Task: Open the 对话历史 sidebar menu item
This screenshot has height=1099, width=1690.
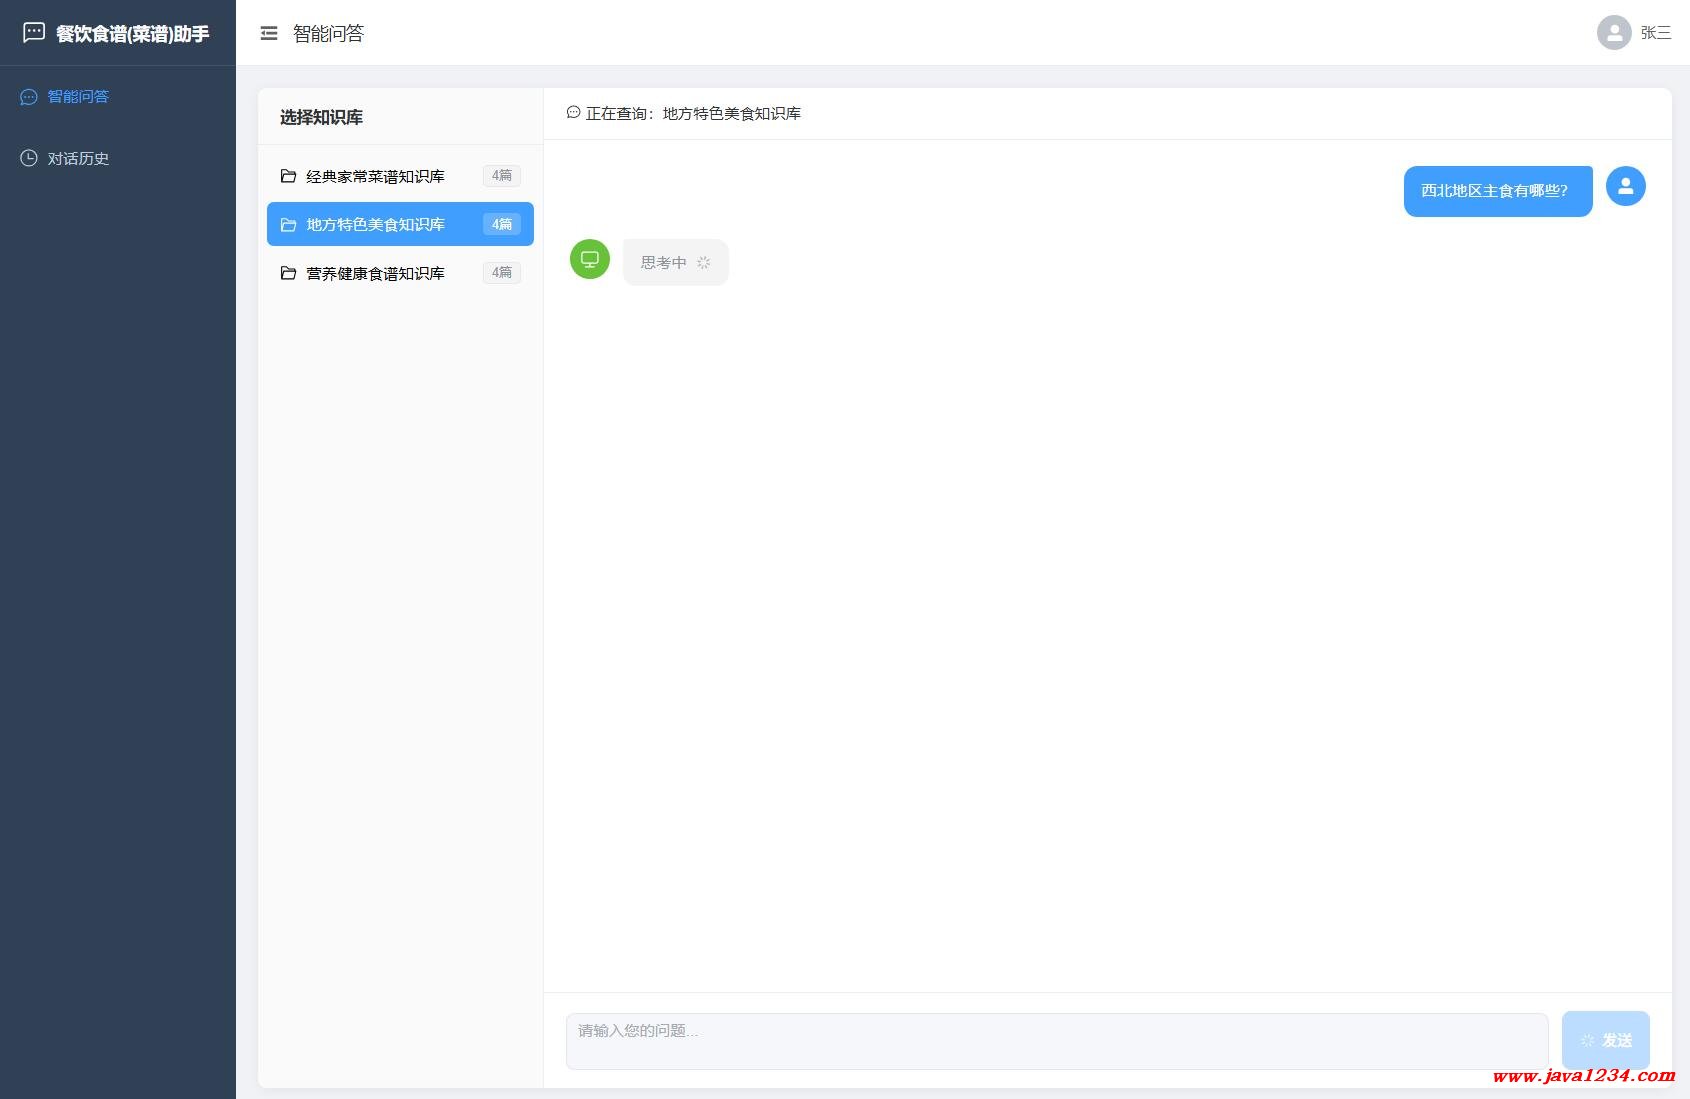Action: pos(78,159)
